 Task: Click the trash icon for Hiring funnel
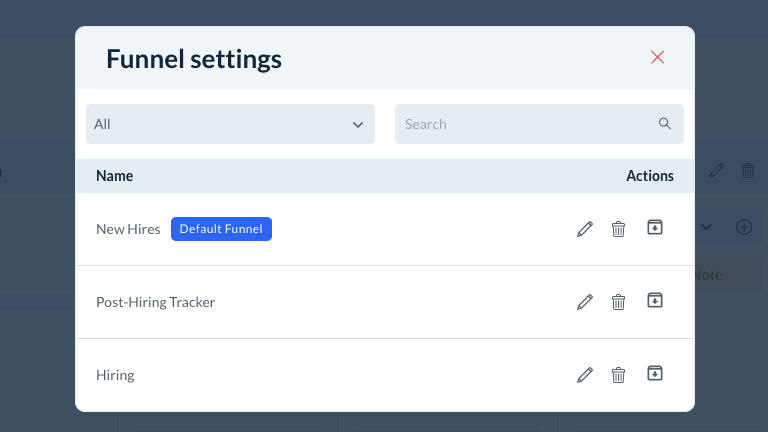coord(618,375)
